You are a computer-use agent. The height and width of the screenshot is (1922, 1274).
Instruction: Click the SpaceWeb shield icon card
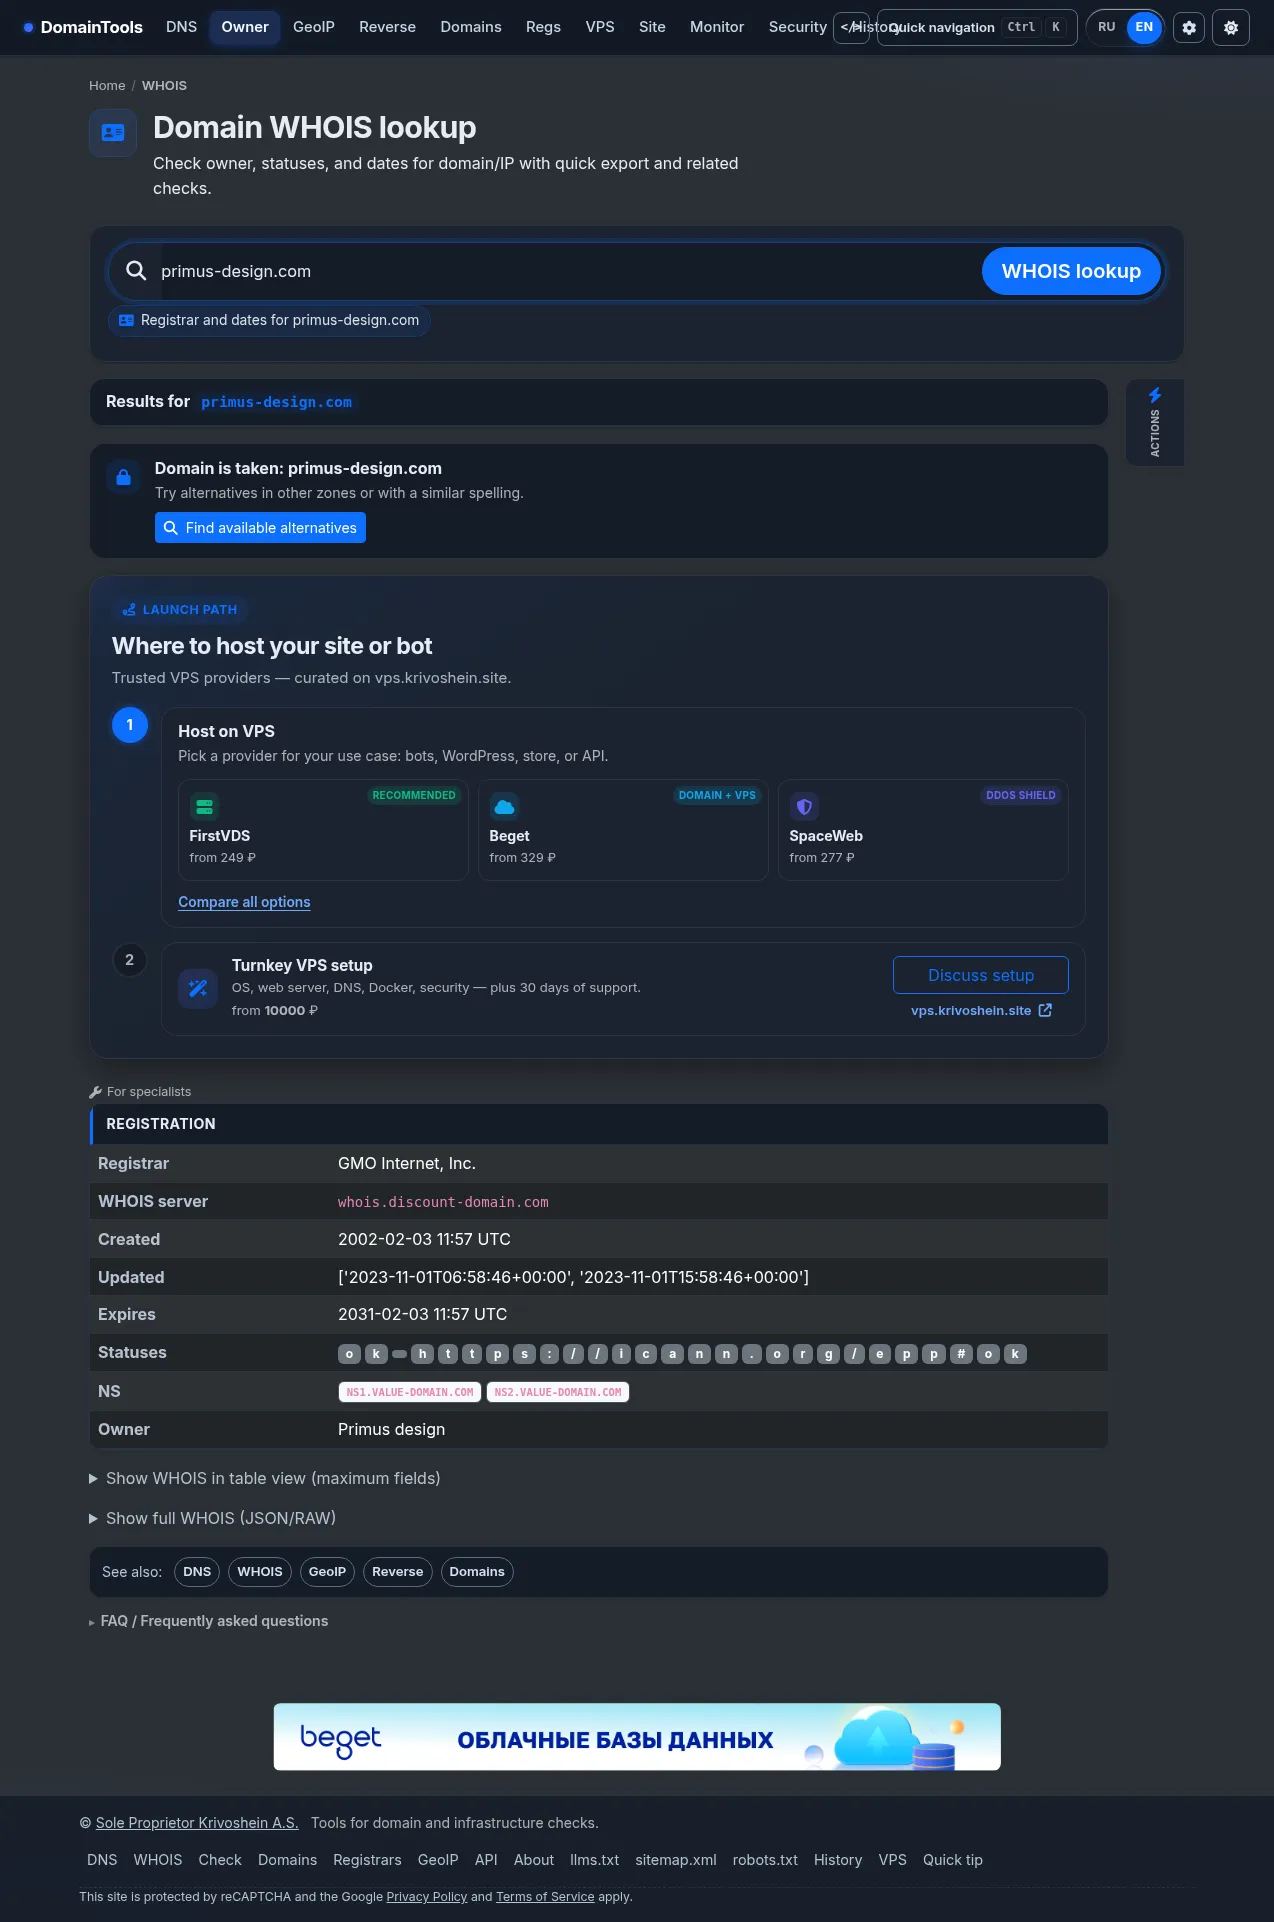pos(923,830)
